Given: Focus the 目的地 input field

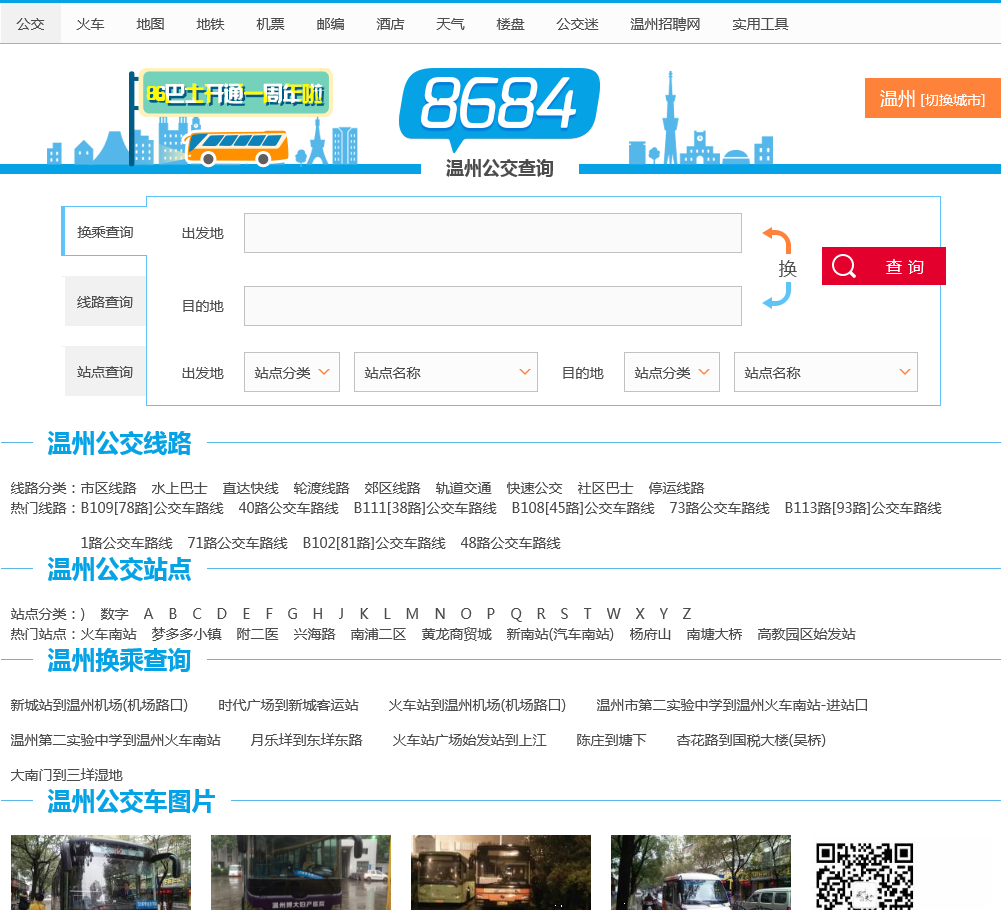Looking at the screenshot, I should [492, 305].
